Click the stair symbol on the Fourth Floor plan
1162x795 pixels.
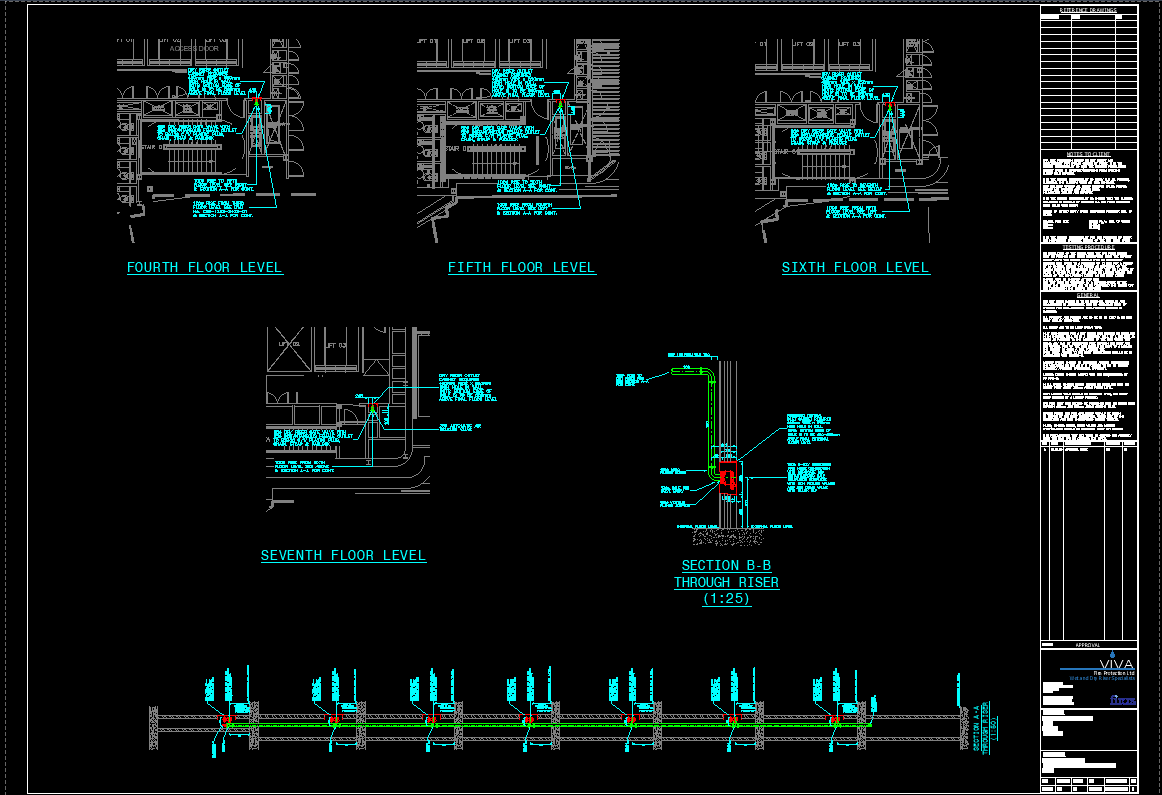(x=190, y=160)
